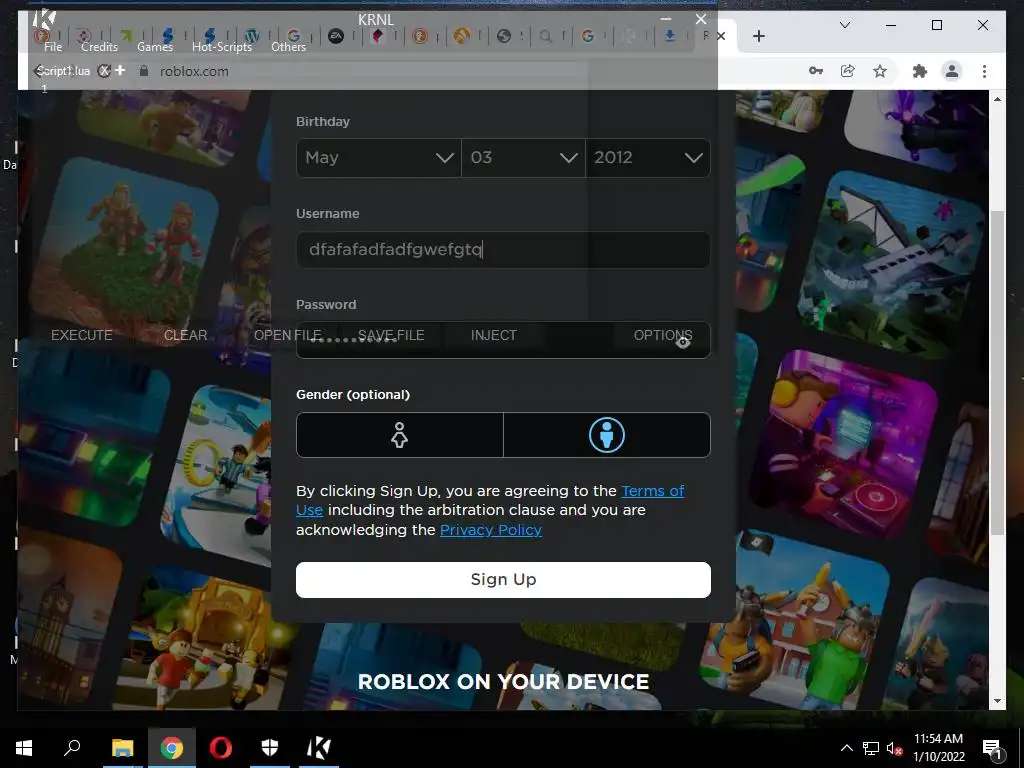Click the purple DJ game thumbnail
The width and height of the screenshot is (1024, 768).
842,443
